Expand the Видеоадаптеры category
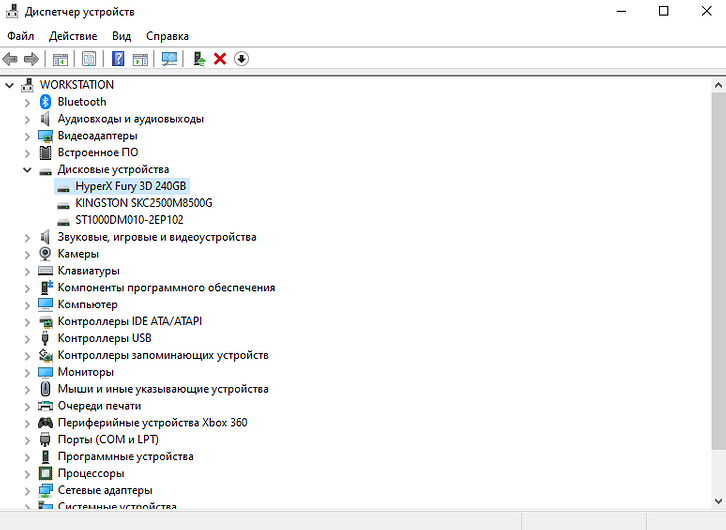 point(27,136)
